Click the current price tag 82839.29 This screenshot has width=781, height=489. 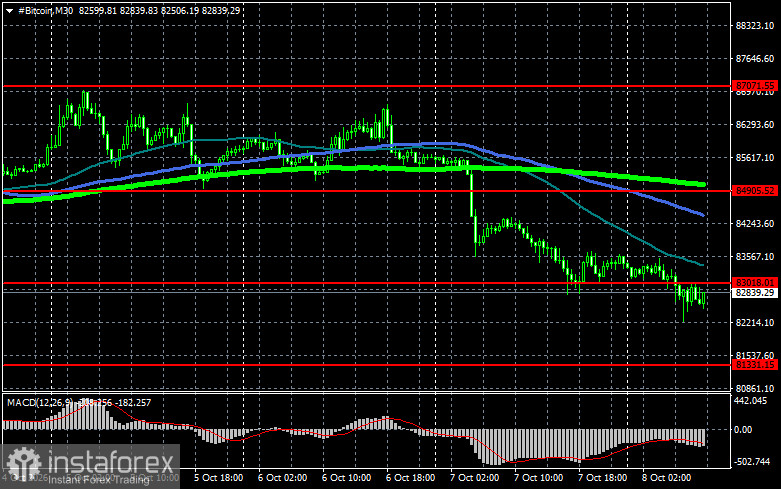coord(755,293)
